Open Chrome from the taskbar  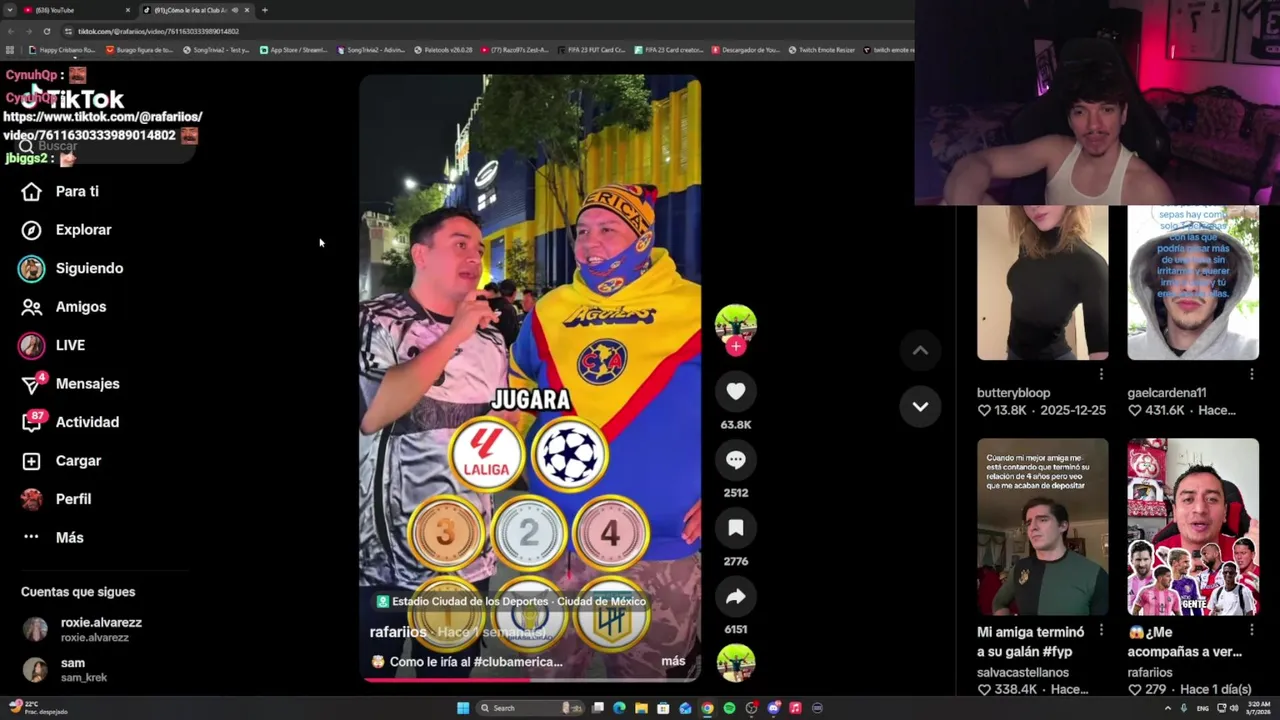[x=707, y=708]
